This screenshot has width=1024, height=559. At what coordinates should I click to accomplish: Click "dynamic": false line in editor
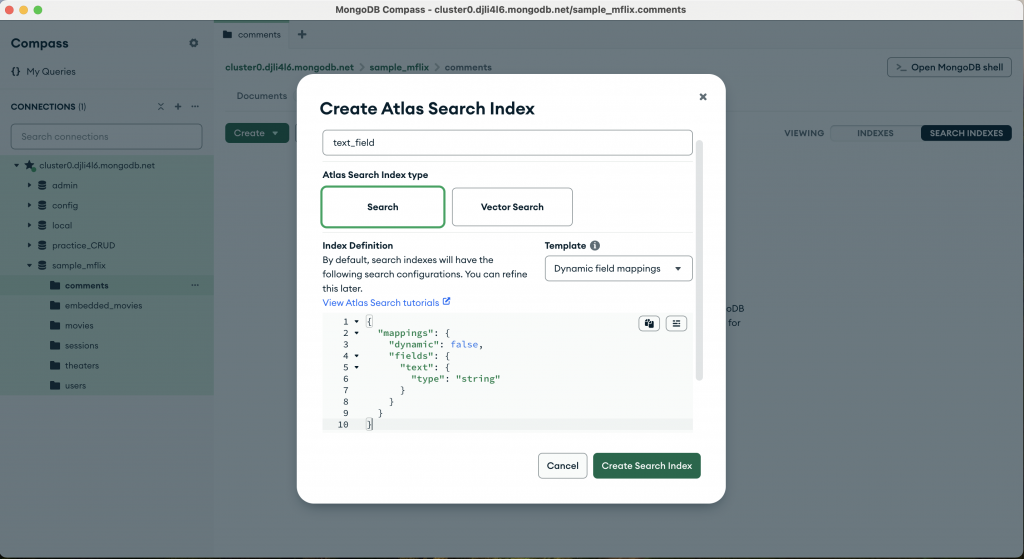pyautogui.click(x=436, y=344)
